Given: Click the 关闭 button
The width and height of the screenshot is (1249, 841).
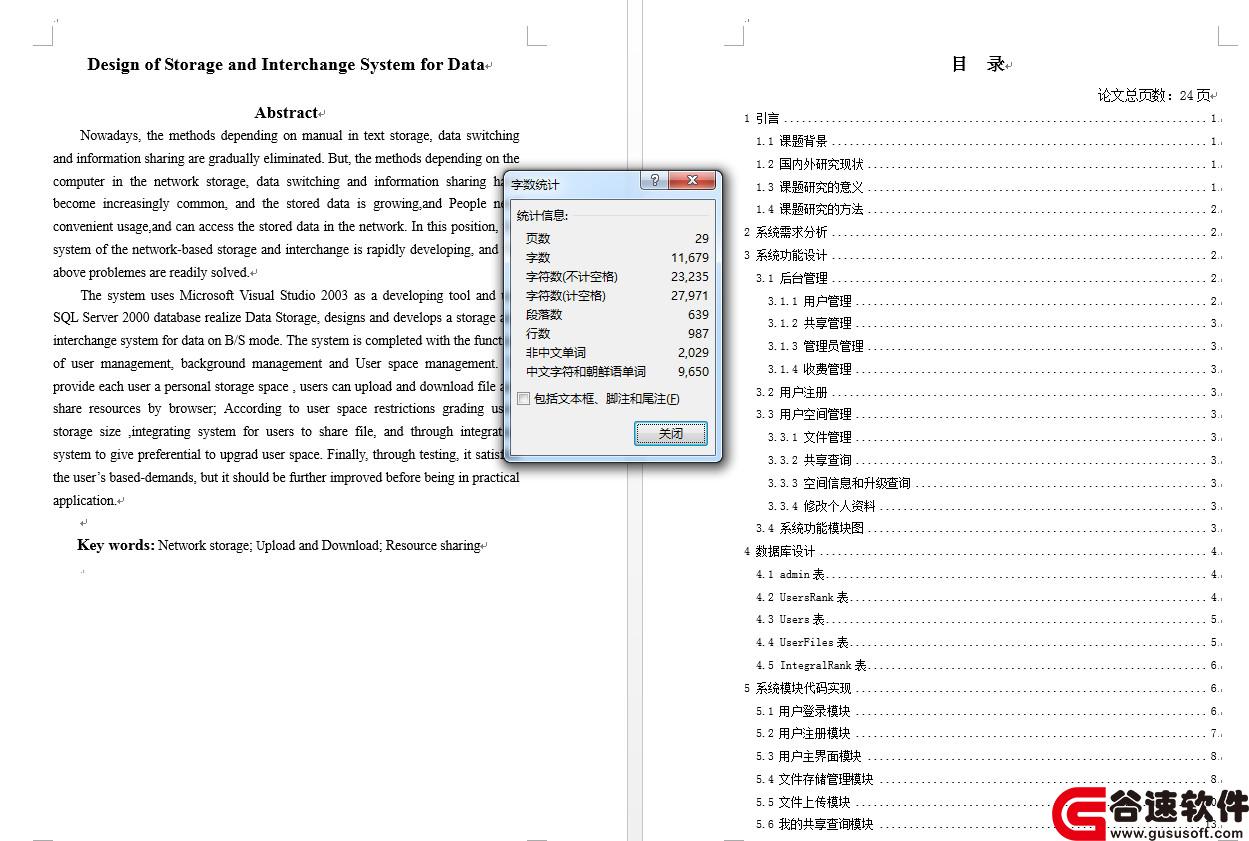Looking at the screenshot, I should [x=671, y=434].
